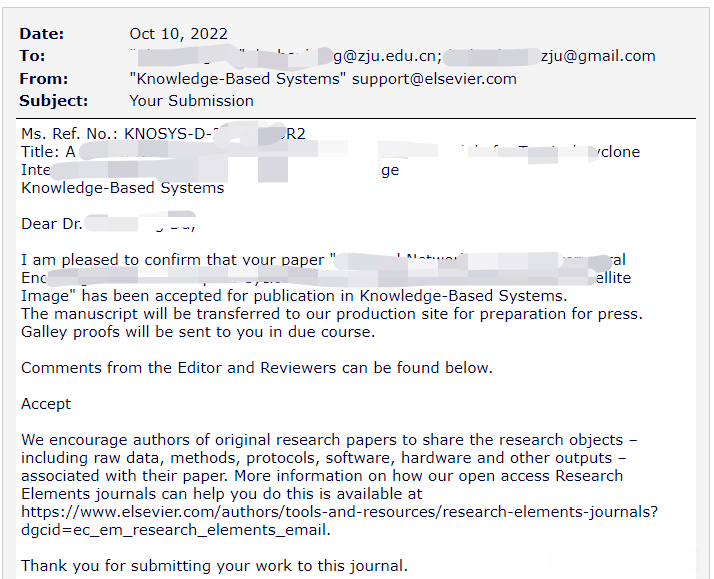Click the standalone word 'Accept'
This screenshot has height=579, width=714.
pos(46,404)
